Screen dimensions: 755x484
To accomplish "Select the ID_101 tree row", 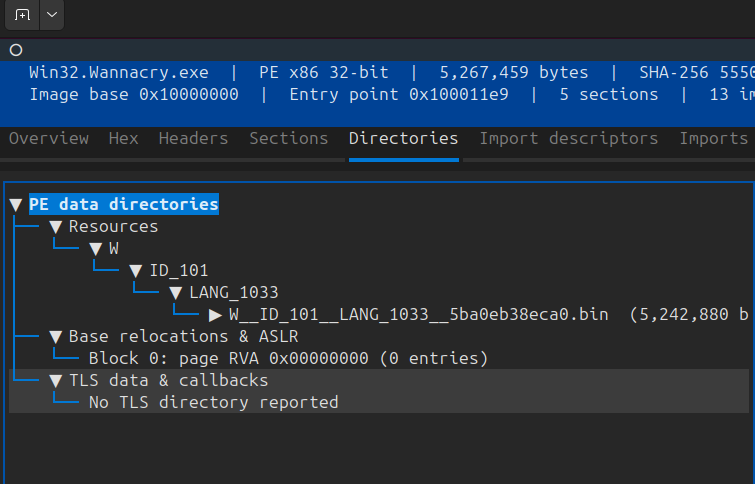I will click(179, 271).
